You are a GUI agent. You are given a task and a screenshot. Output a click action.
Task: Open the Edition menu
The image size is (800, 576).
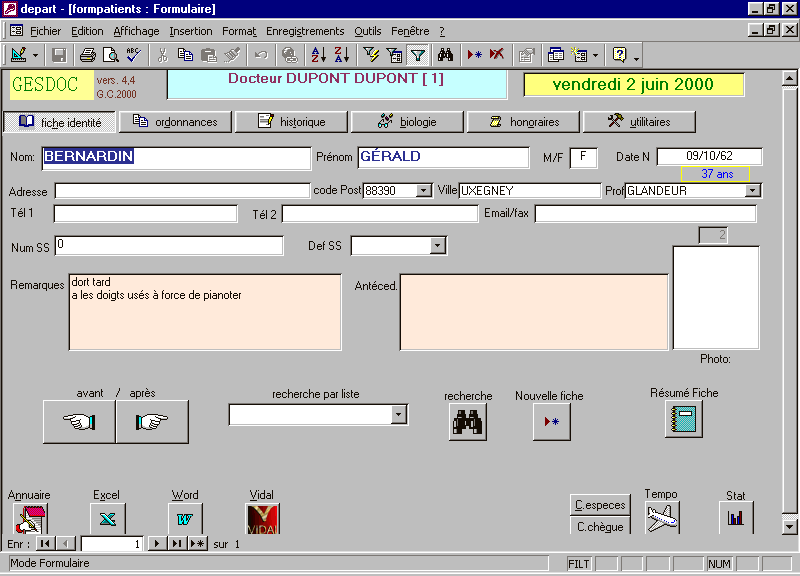pos(87,31)
